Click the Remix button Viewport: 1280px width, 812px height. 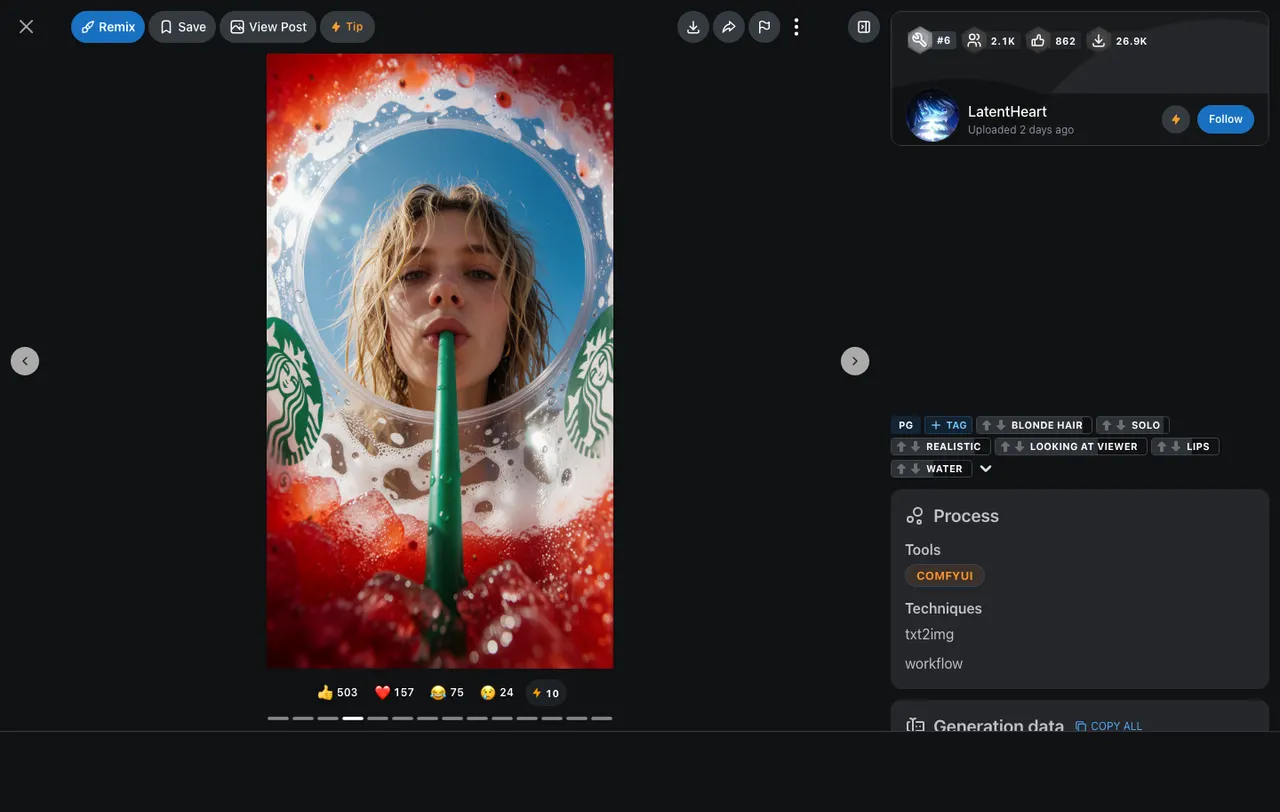click(x=108, y=27)
